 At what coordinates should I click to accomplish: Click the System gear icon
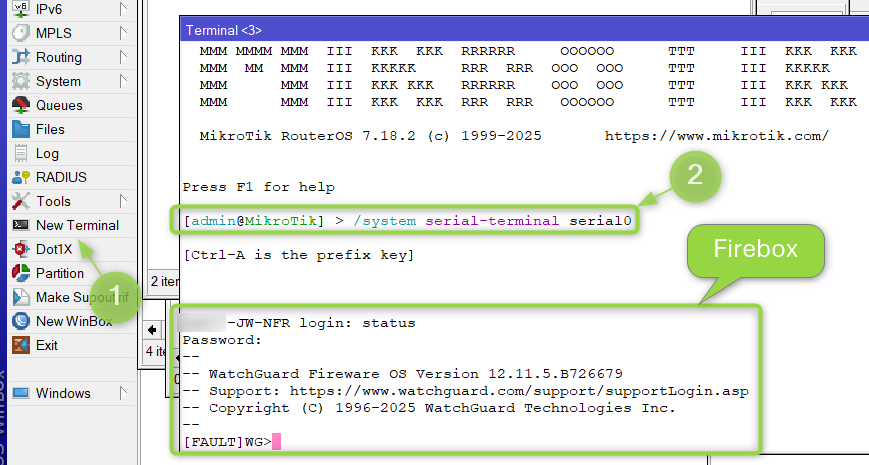21,81
